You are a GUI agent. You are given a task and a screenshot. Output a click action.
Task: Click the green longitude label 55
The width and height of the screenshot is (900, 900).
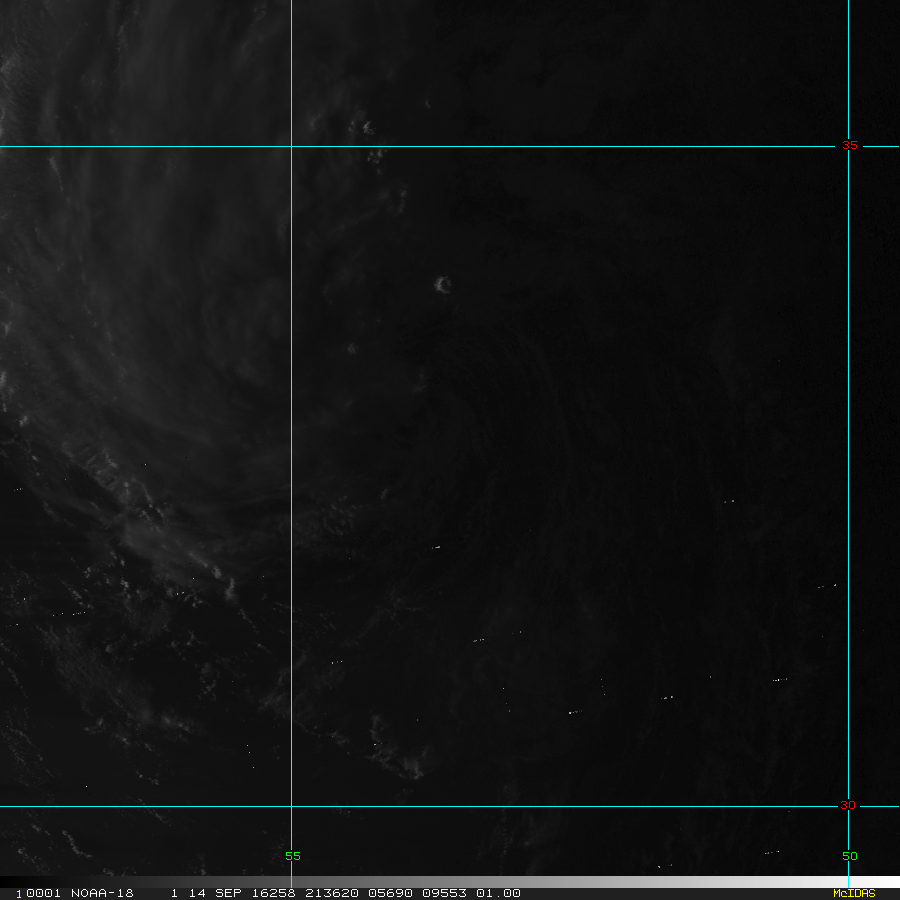point(293,856)
